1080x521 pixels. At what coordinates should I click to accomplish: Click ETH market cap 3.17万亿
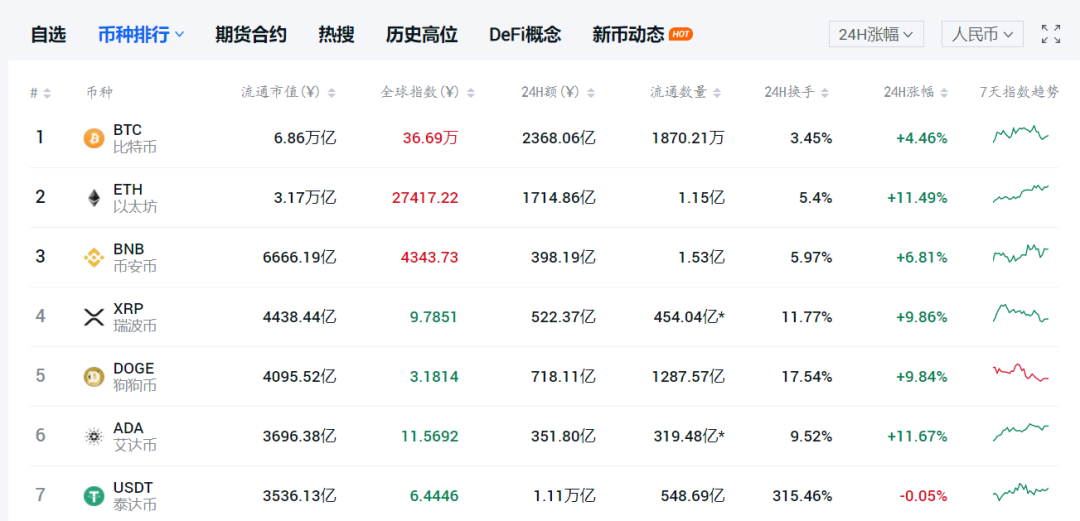coord(305,198)
